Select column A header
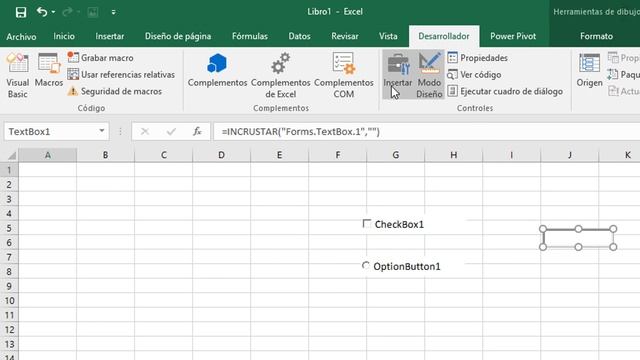This screenshot has height=360, width=640. [x=47, y=155]
